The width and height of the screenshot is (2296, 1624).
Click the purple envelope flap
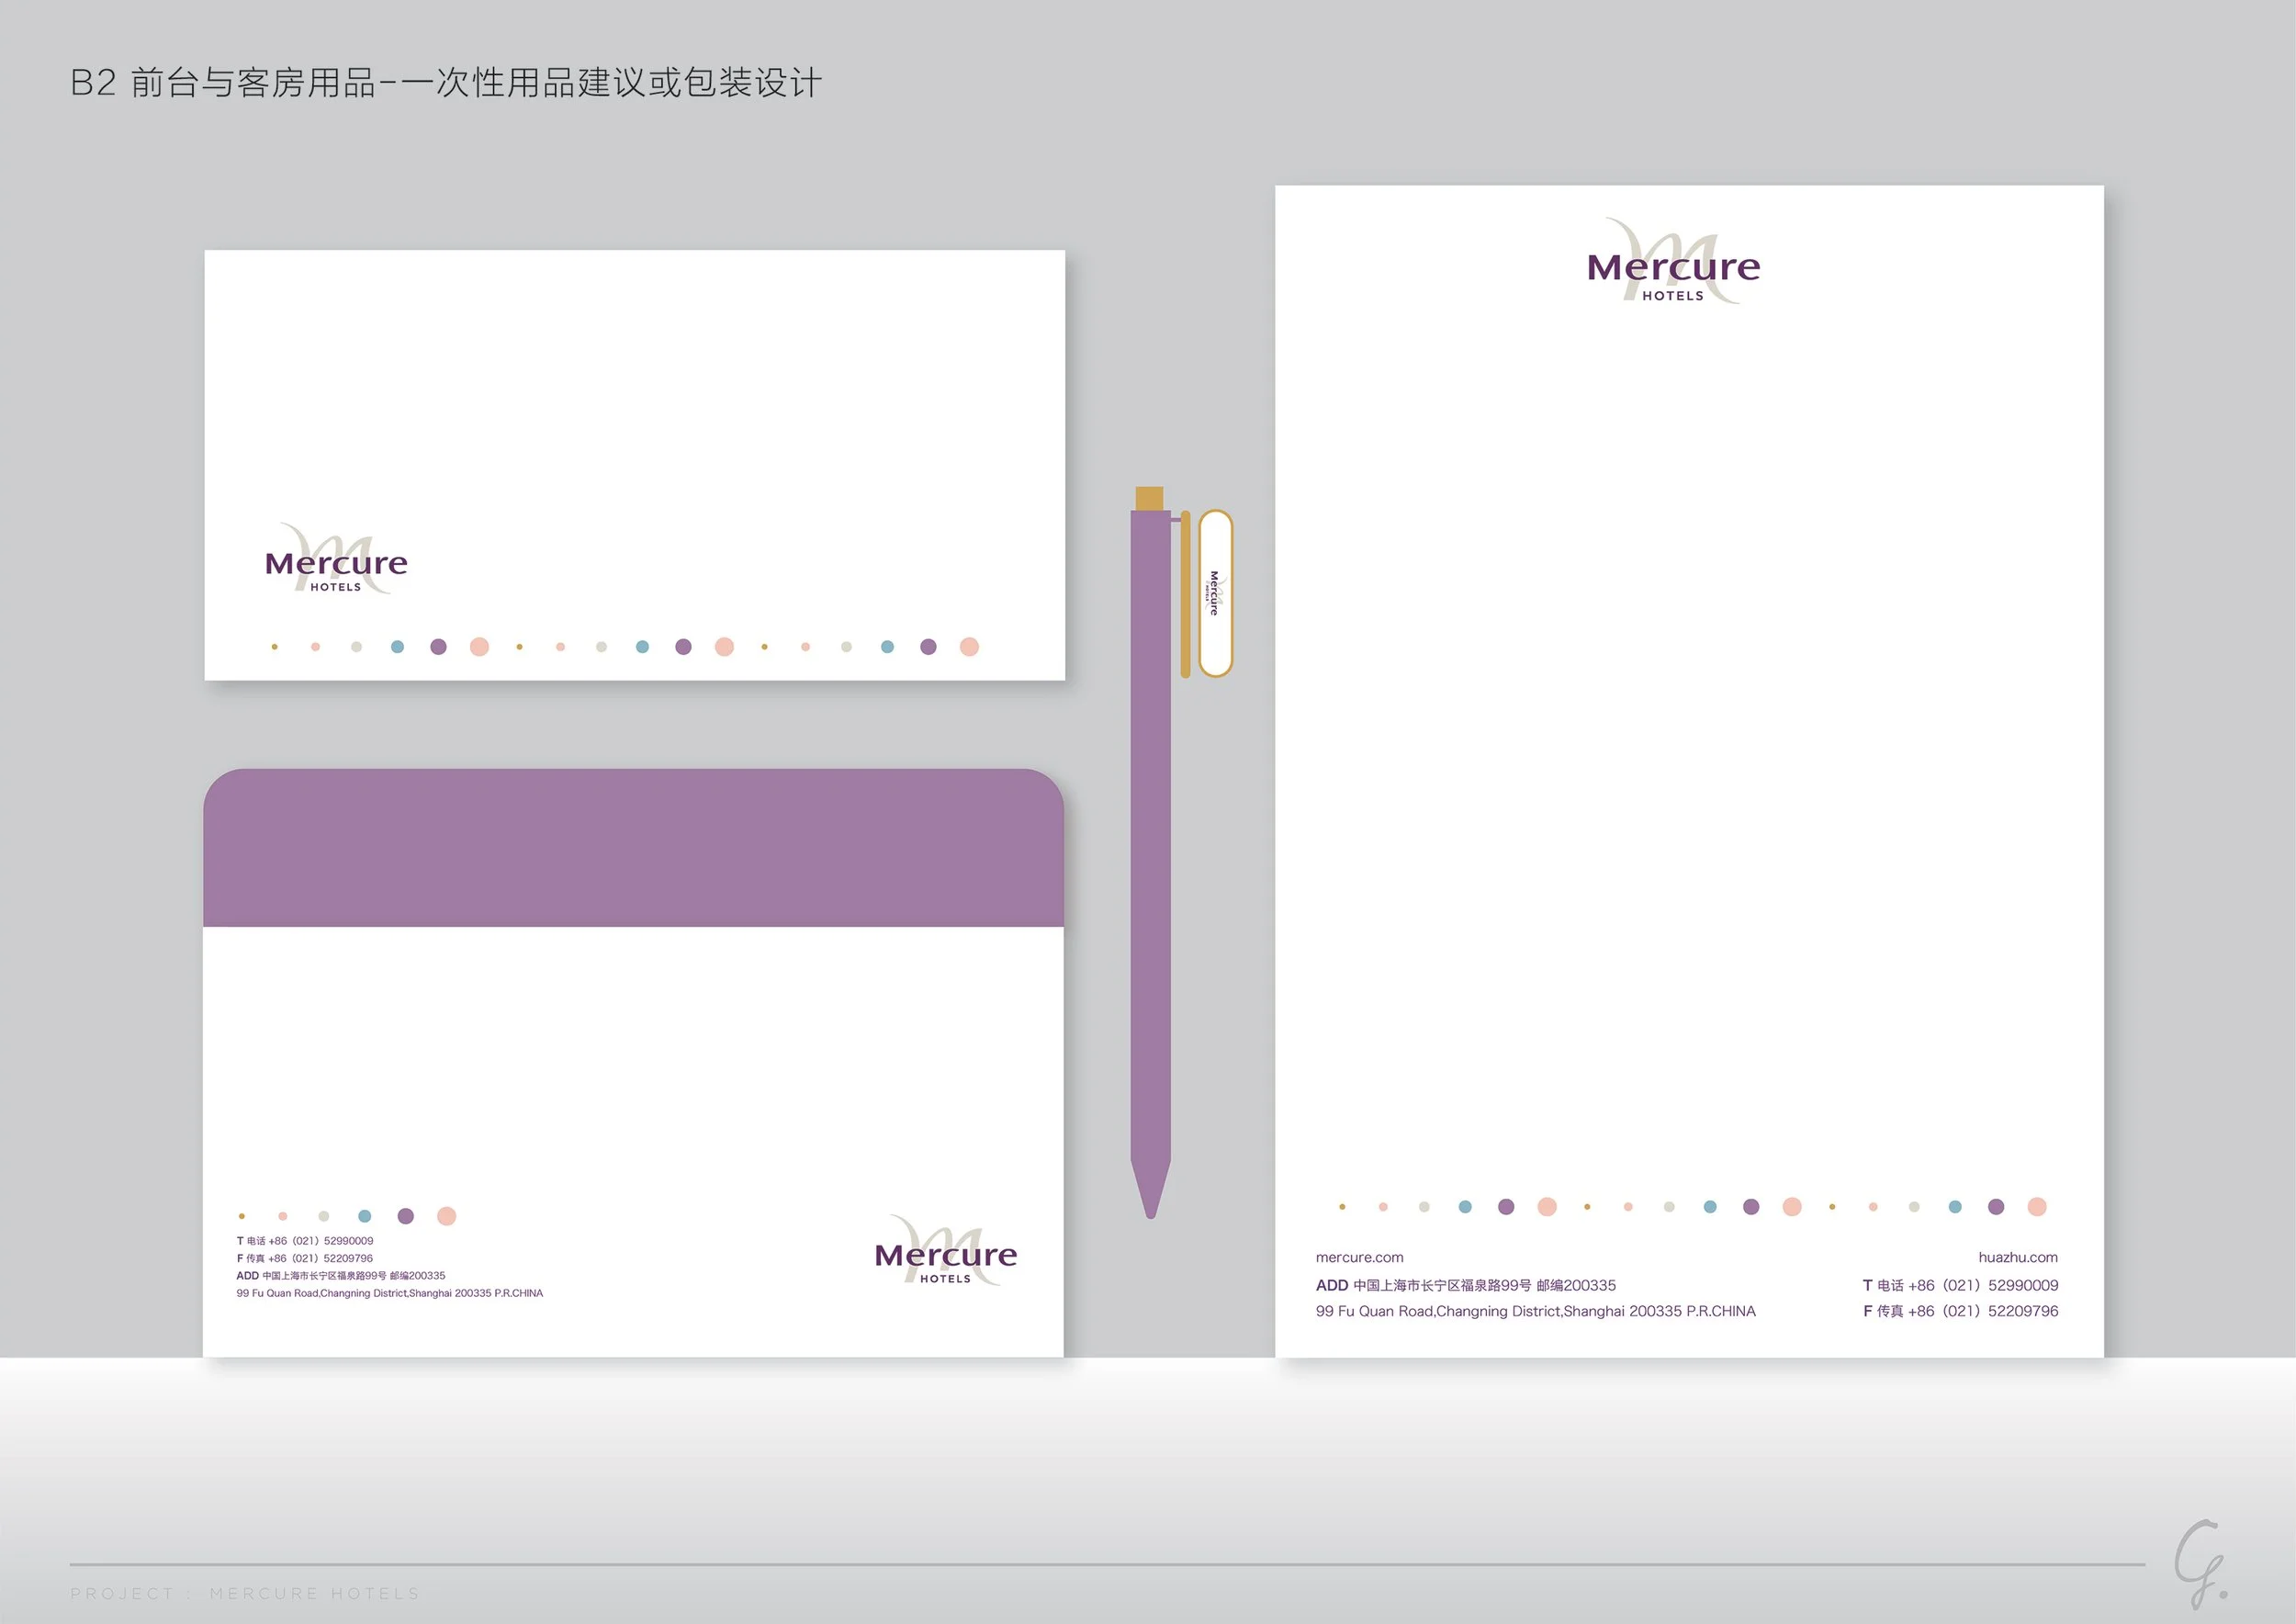(x=633, y=848)
